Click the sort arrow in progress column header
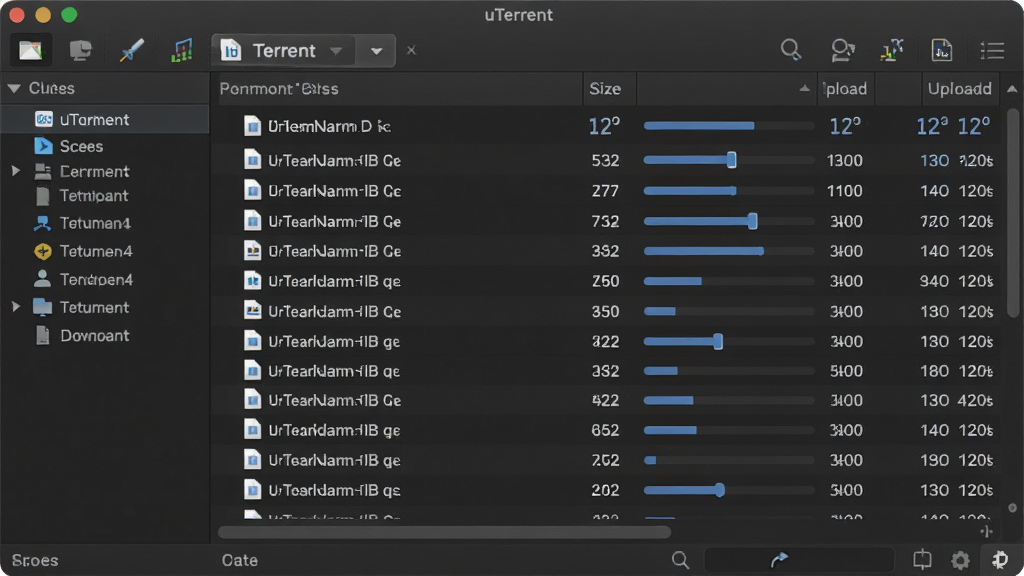This screenshot has width=1024, height=576. (805, 88)
